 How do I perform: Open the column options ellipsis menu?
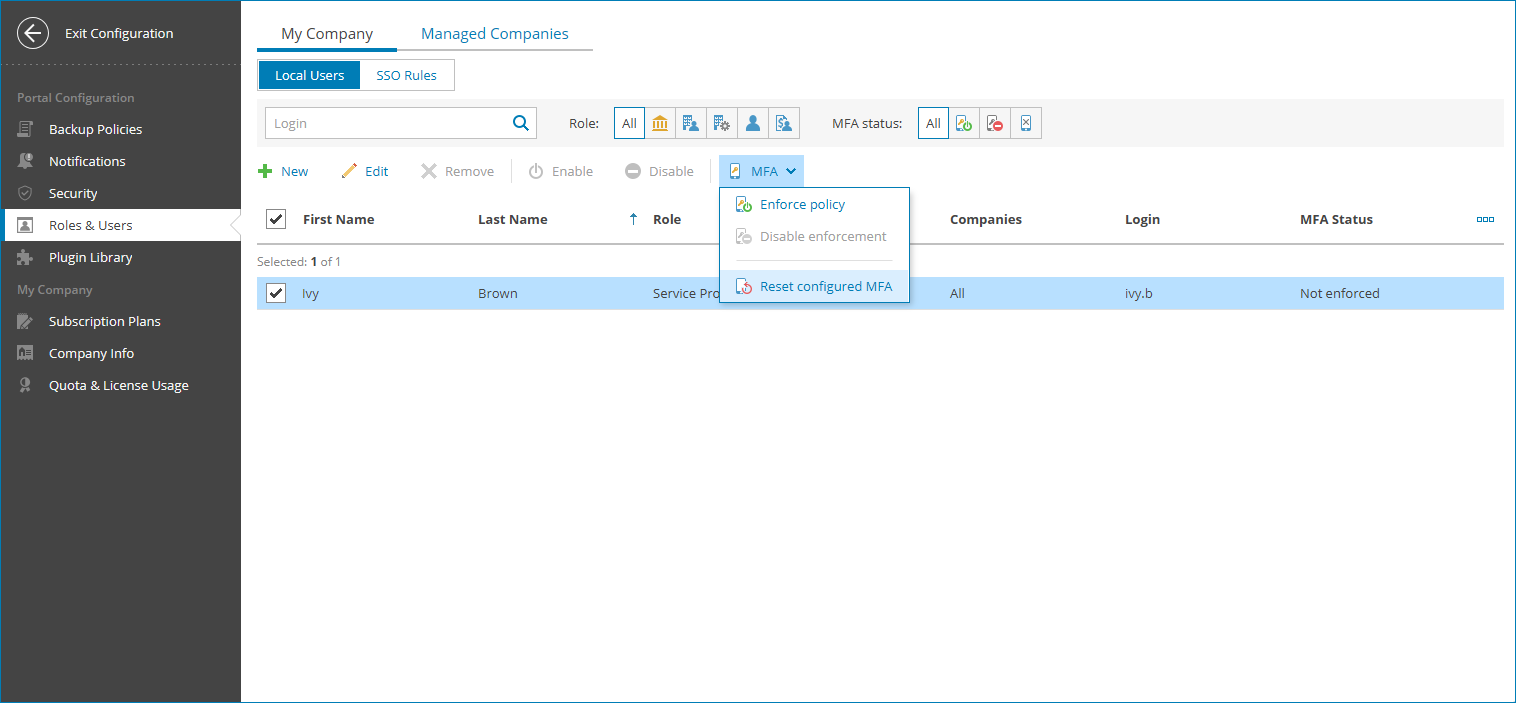(1484, 218)
